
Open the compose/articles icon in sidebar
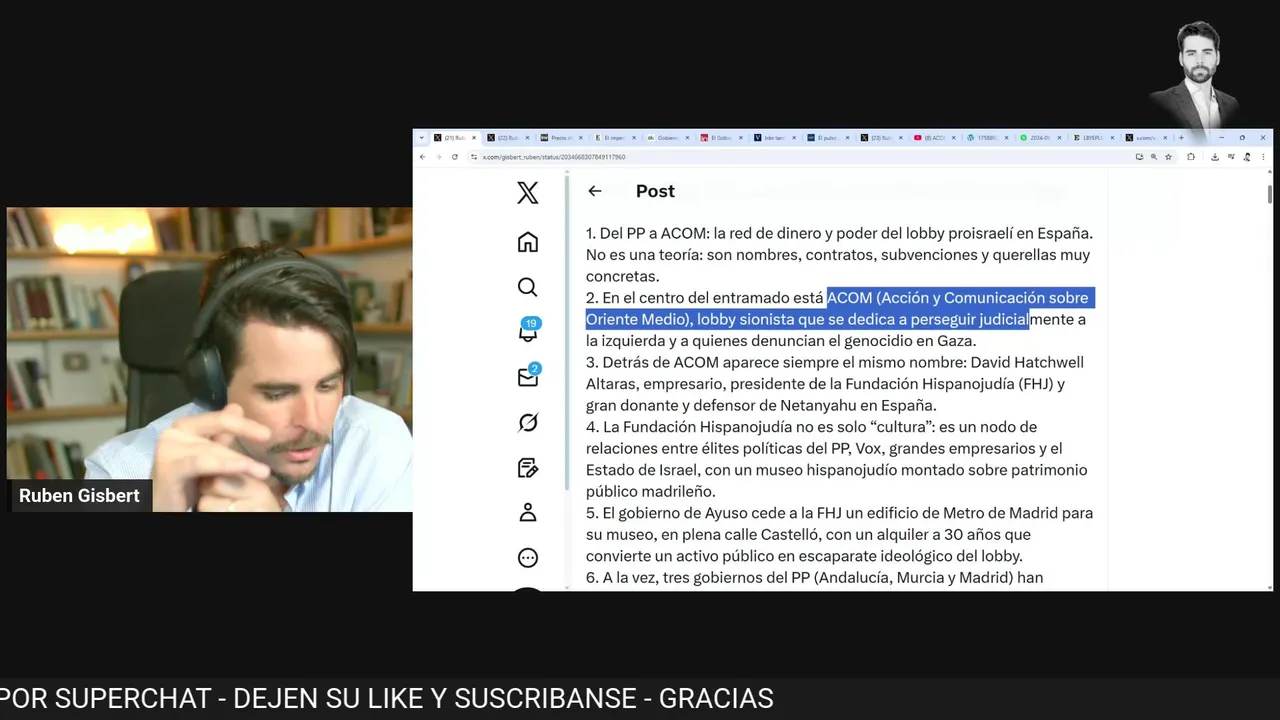528,468
